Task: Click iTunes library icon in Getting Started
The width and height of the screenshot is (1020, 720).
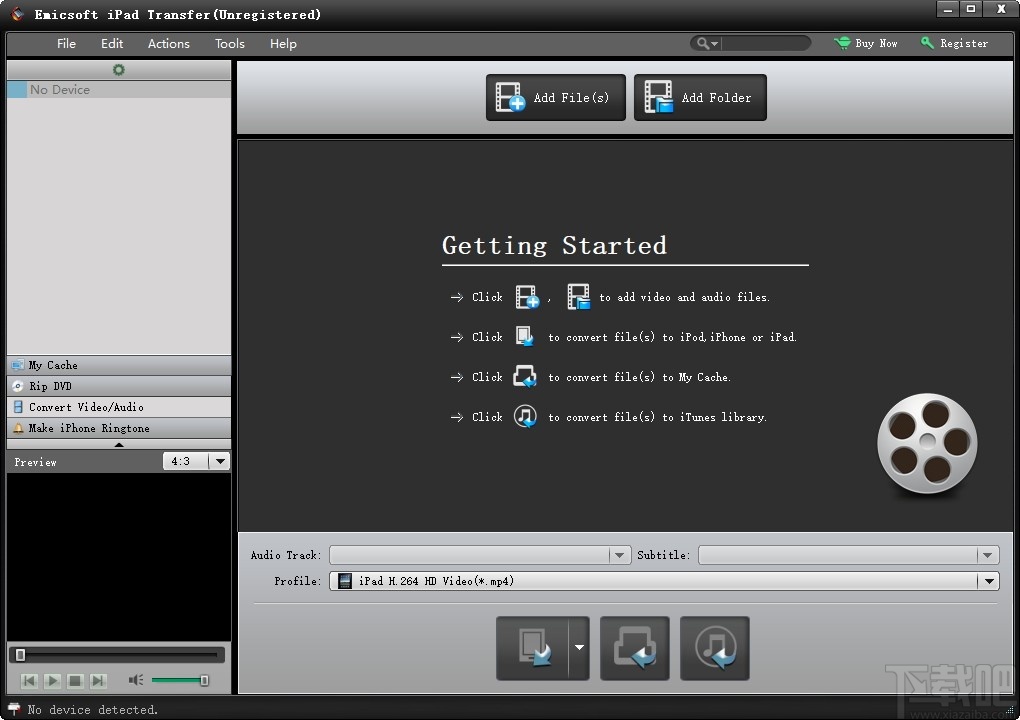Action: click(x=525, y=416)
